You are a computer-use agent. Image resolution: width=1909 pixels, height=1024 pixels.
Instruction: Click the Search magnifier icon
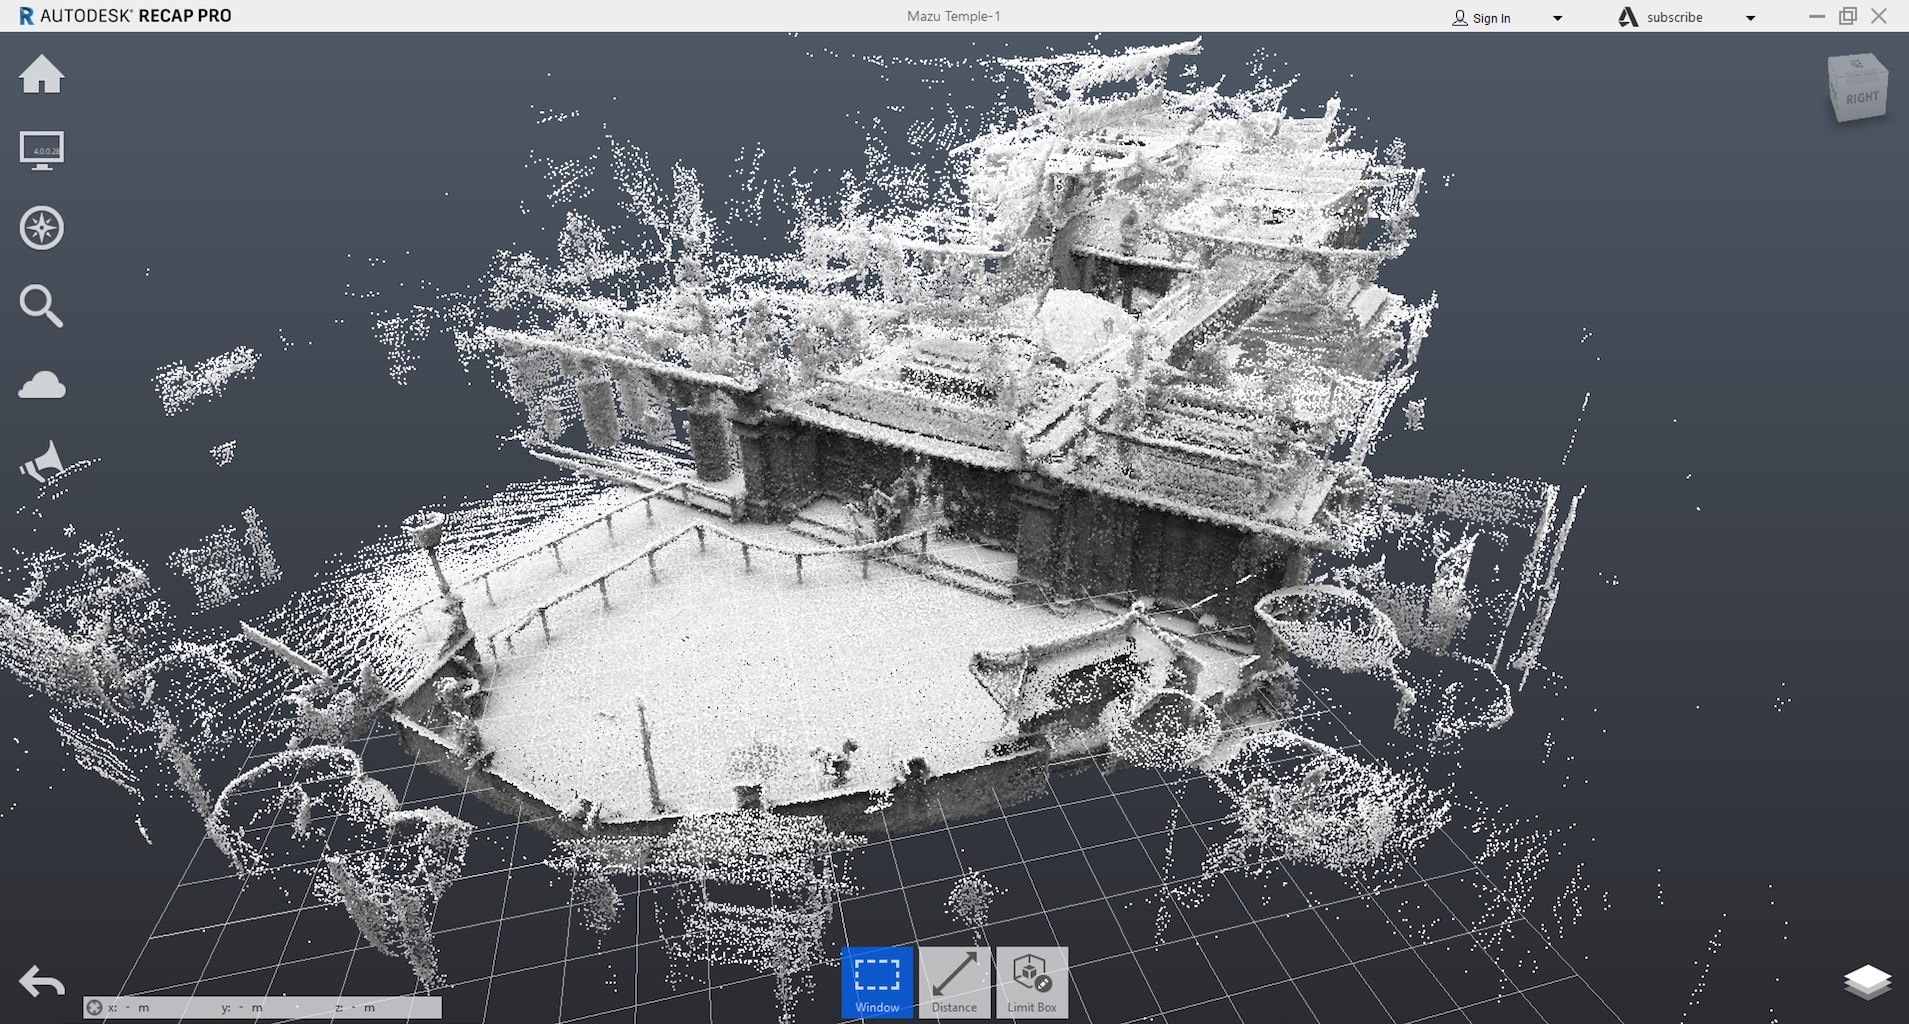point(42,306)
